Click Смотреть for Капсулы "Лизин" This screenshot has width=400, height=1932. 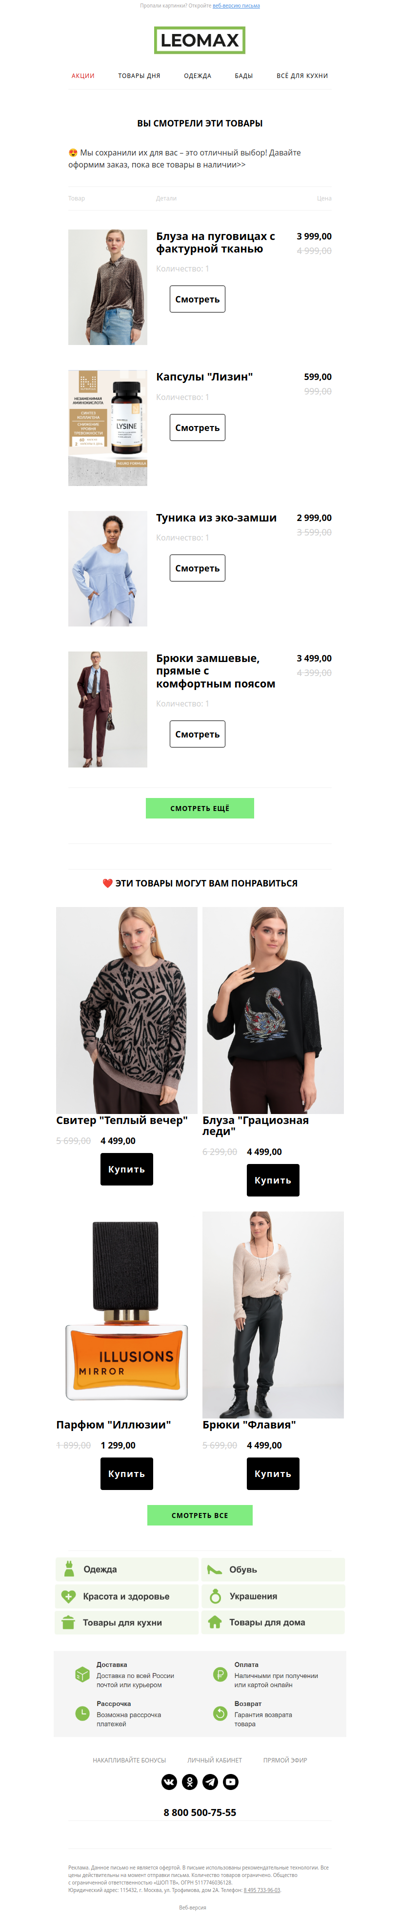click(197, 427)
